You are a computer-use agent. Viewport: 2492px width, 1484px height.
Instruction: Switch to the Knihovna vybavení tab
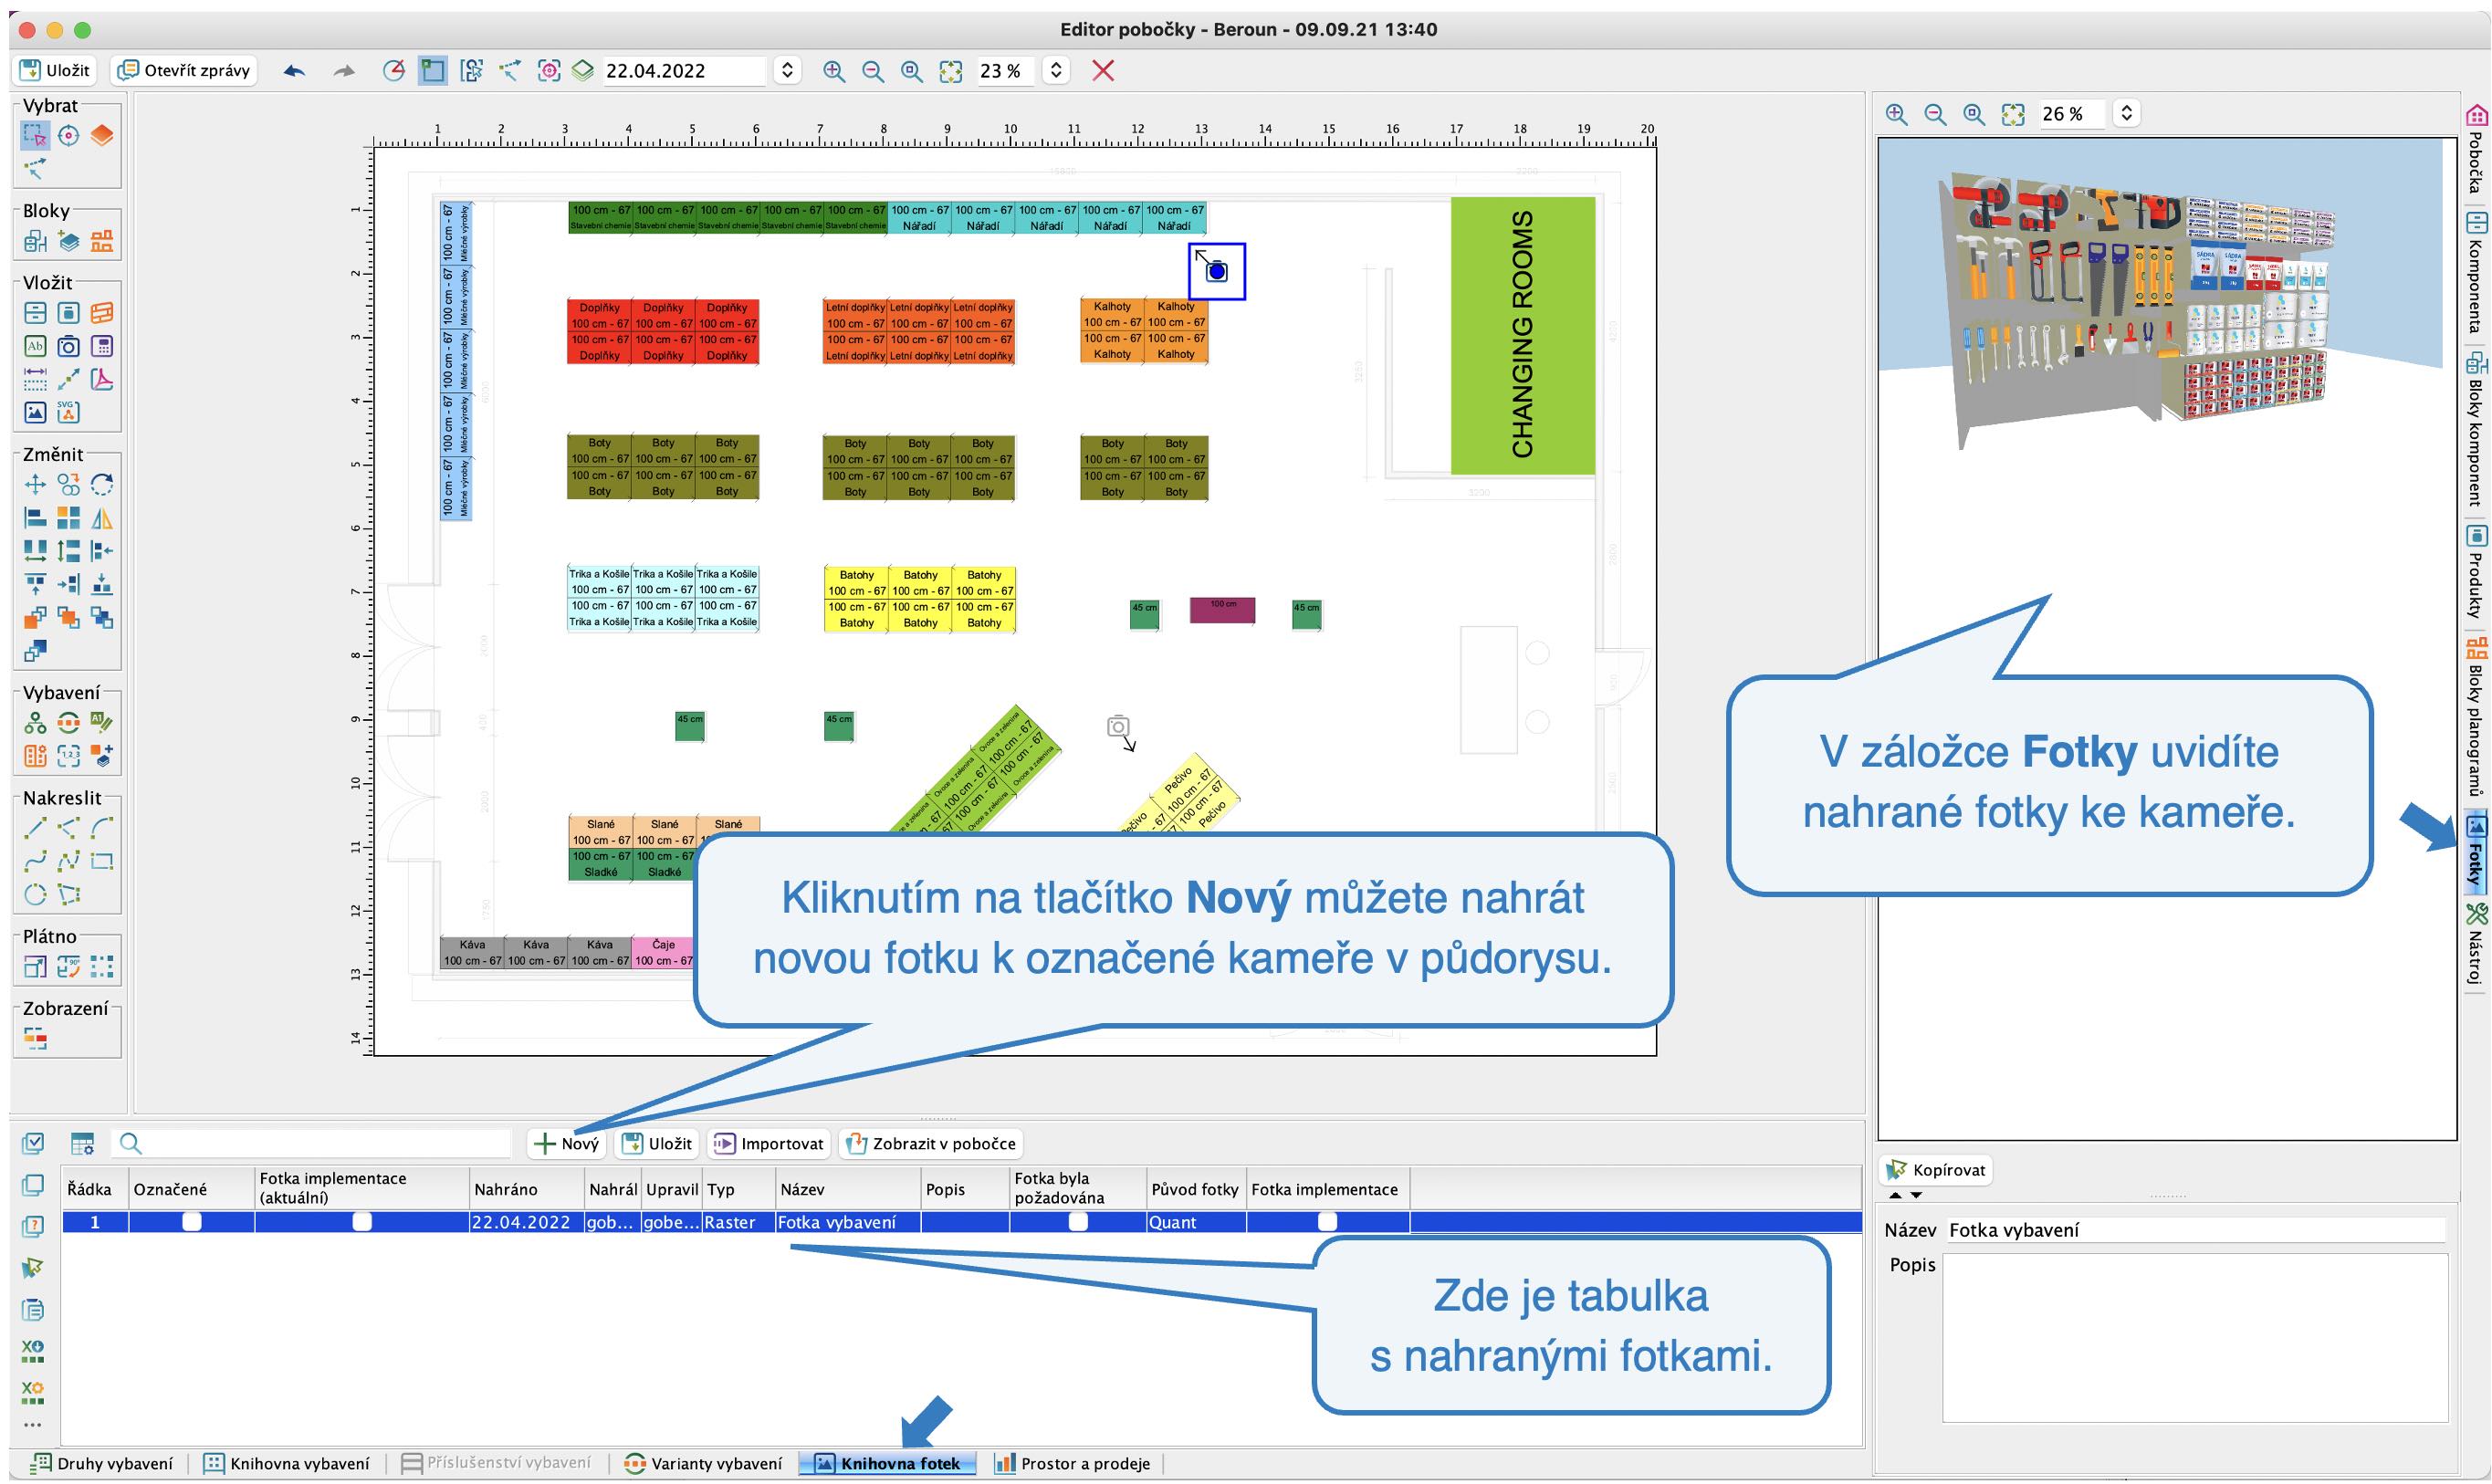pos(287,1463)
